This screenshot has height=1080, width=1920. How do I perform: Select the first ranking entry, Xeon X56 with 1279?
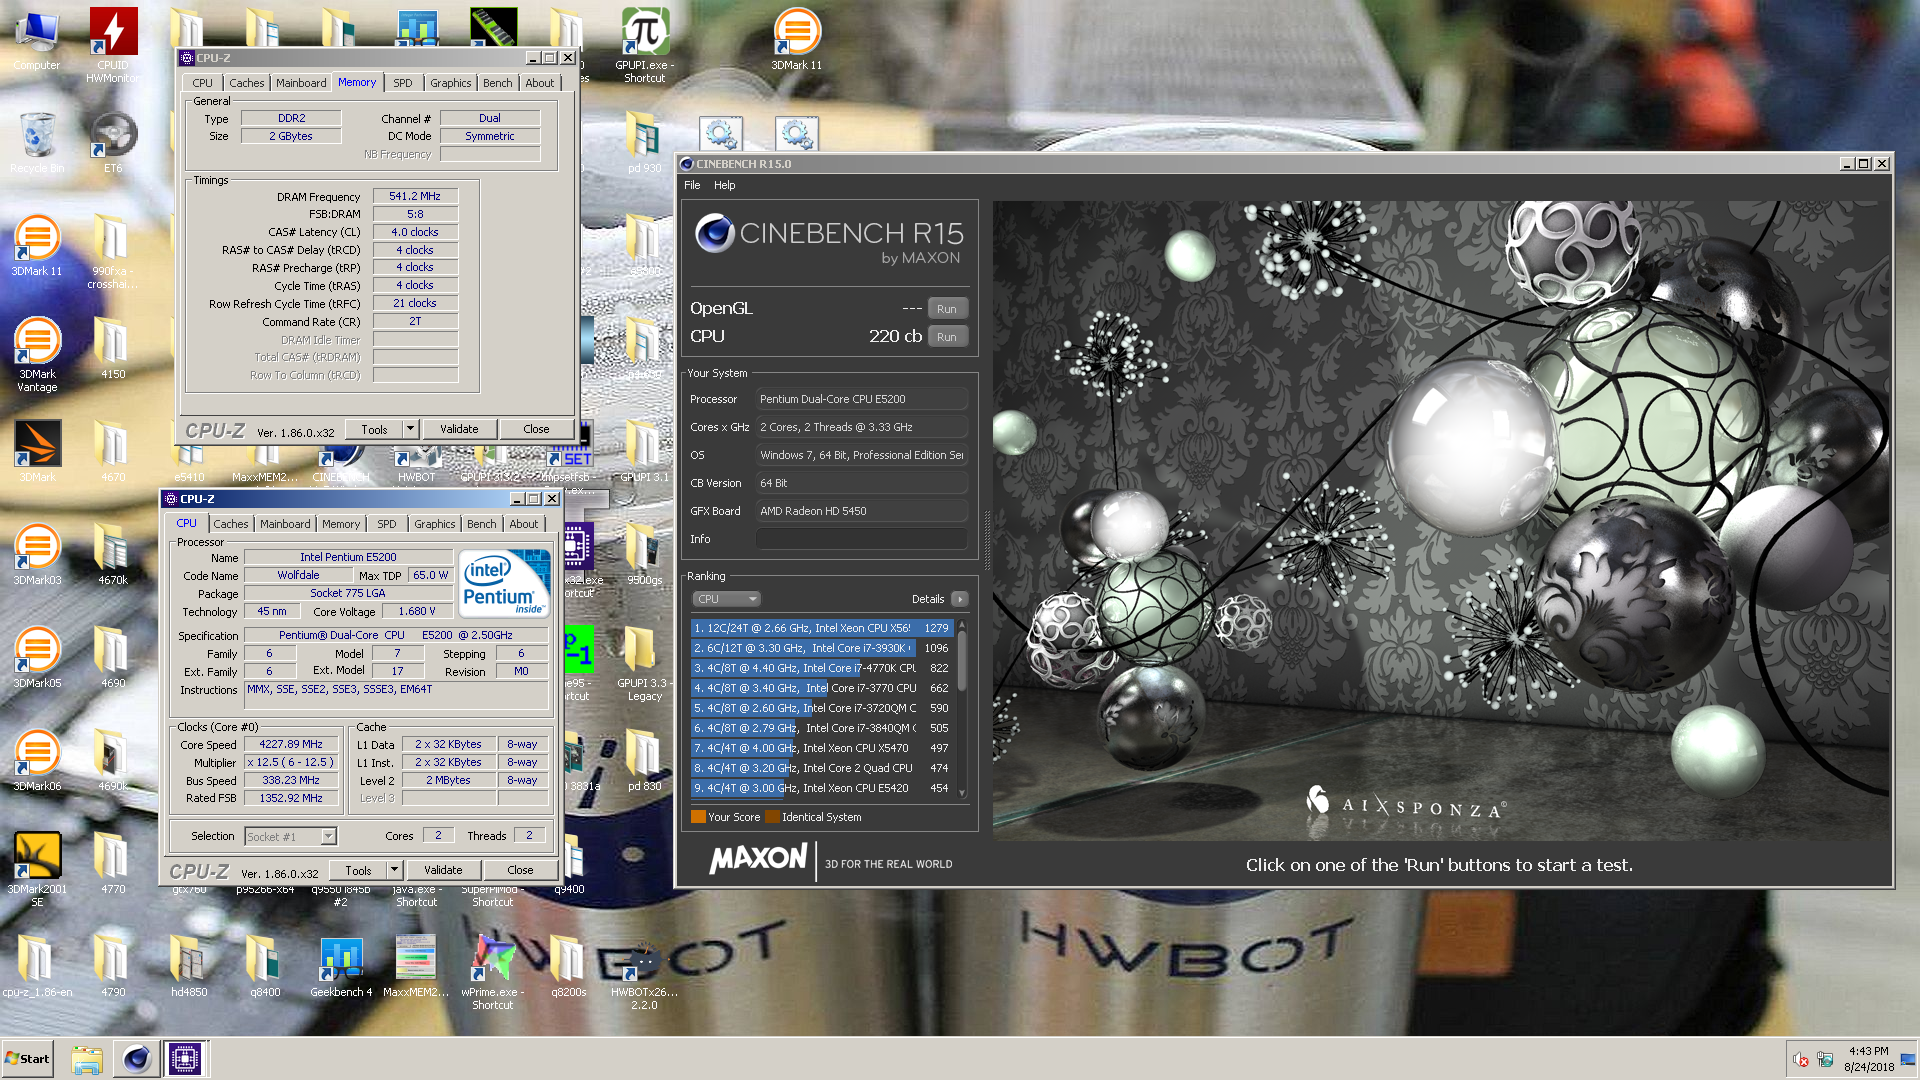(821, 628)
